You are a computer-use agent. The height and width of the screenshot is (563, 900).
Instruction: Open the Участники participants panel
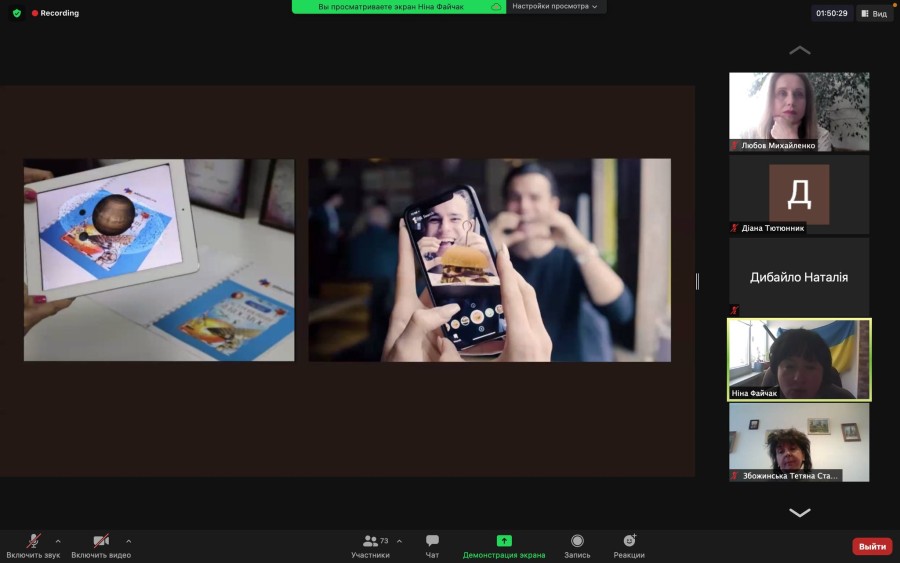[370, 546]
